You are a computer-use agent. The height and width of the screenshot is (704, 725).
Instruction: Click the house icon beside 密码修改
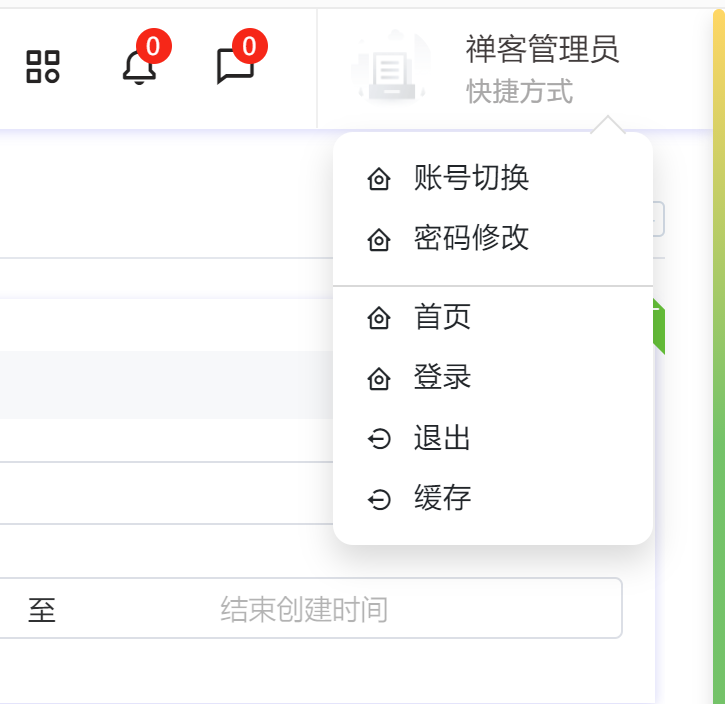pos(379,239)
